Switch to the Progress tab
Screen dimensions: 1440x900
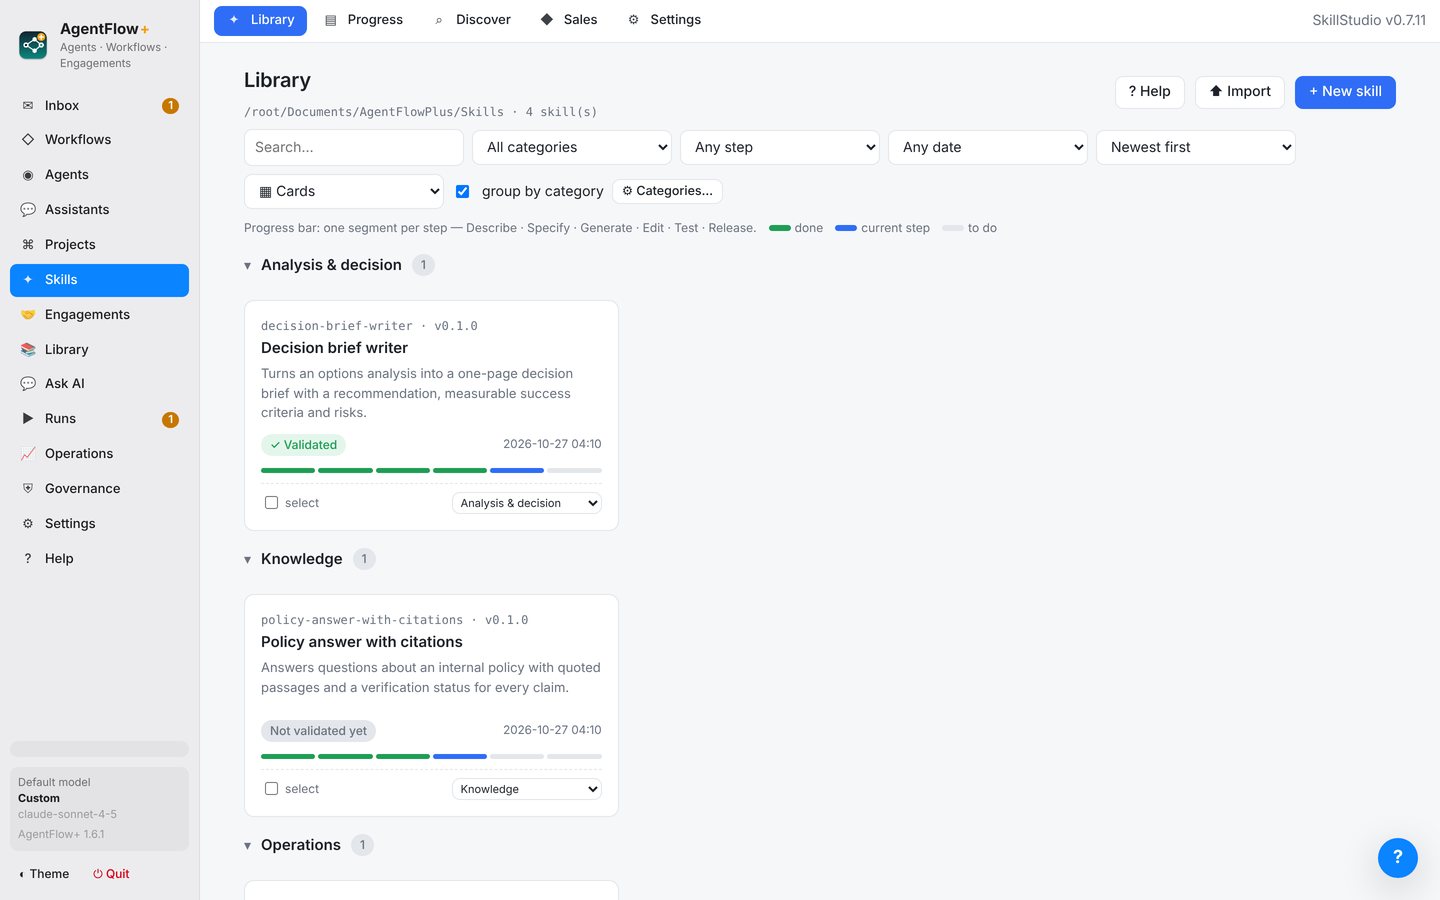[x=364, y=20]
